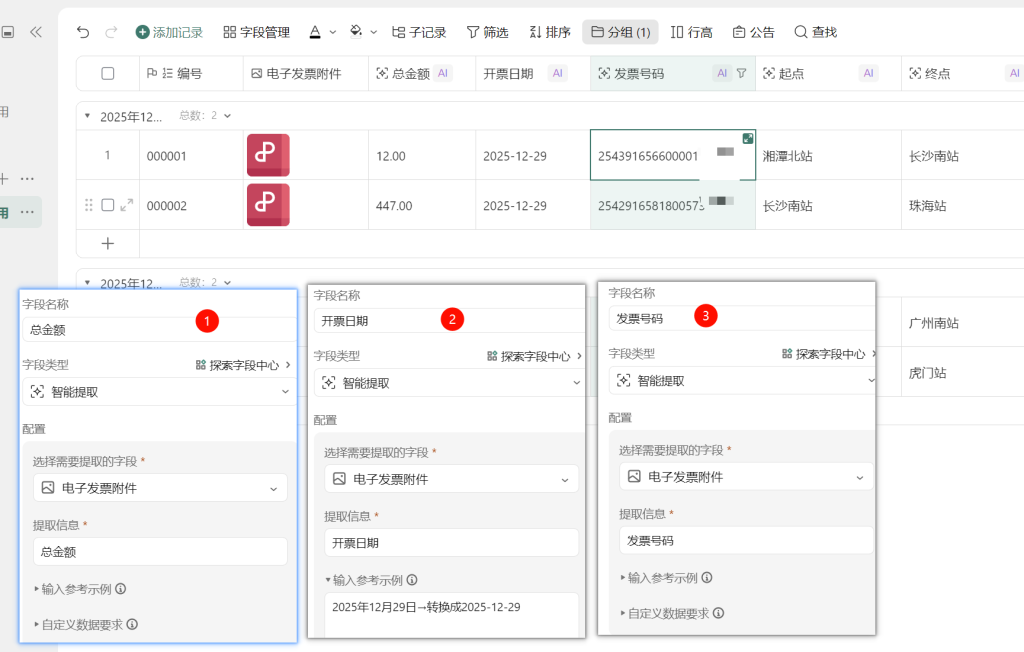This screenshot has width=1024, height=652.
Task: Open 电子发票附件 dropdown in panel 3
Action: (746, 476)
